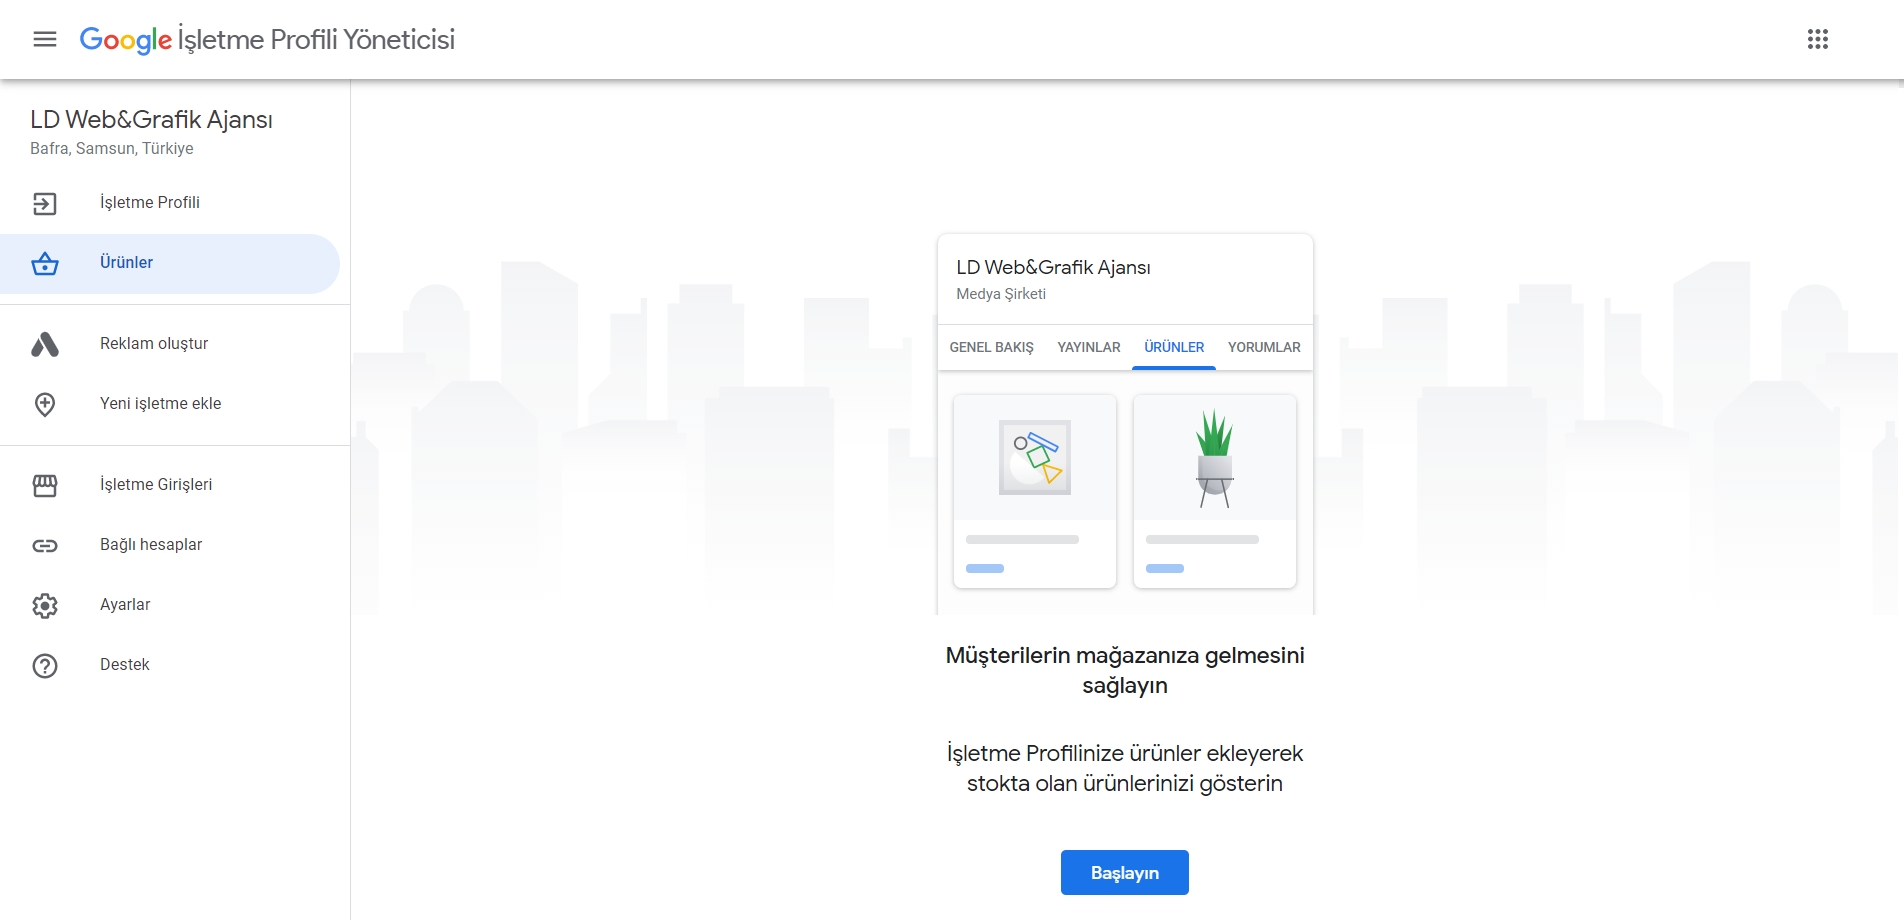Open Bağlı hesaplar page
Screen dimensions: 1904x920
170,545
